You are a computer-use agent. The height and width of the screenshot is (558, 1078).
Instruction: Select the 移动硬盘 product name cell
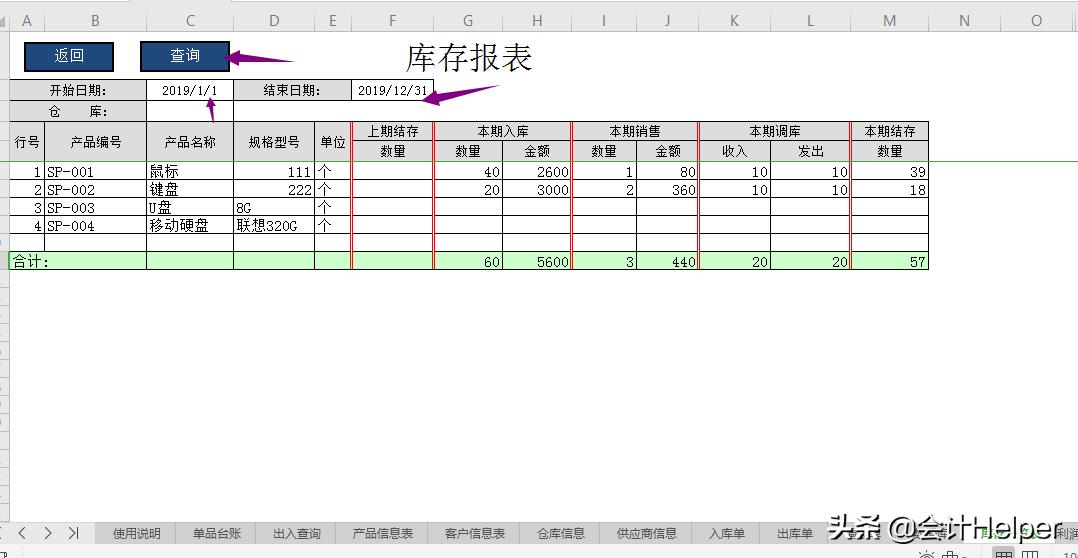[190, 225]
